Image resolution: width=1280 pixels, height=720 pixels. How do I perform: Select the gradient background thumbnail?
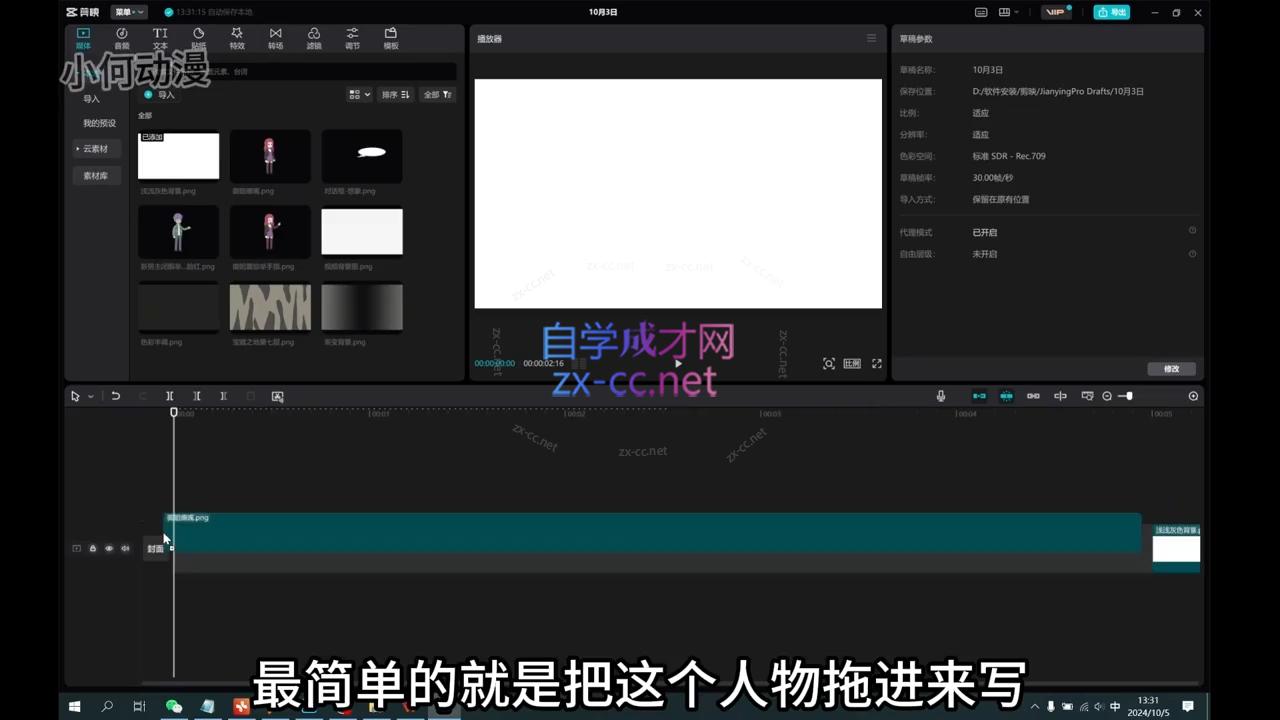pos(362,307)
